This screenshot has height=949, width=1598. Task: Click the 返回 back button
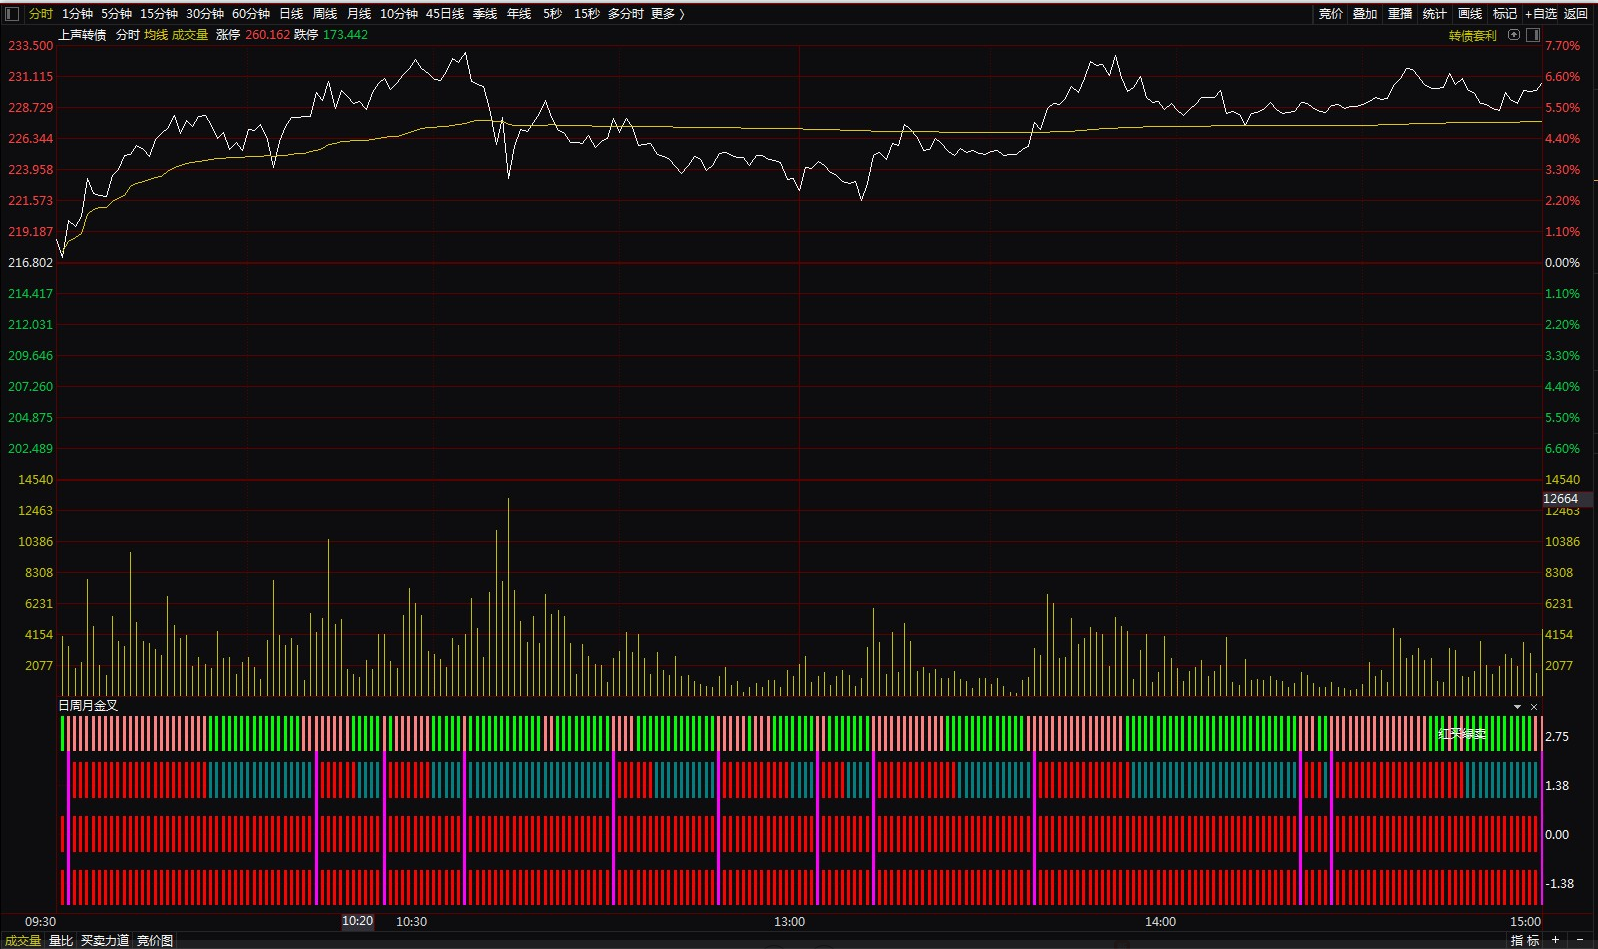(1576, 13)
